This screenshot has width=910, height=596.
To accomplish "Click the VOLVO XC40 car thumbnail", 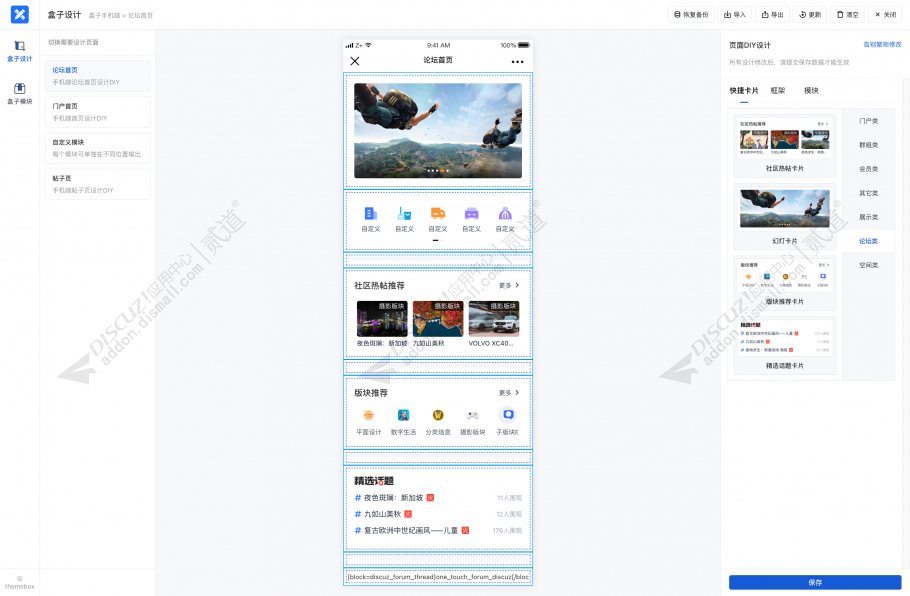I will [494, 319].
